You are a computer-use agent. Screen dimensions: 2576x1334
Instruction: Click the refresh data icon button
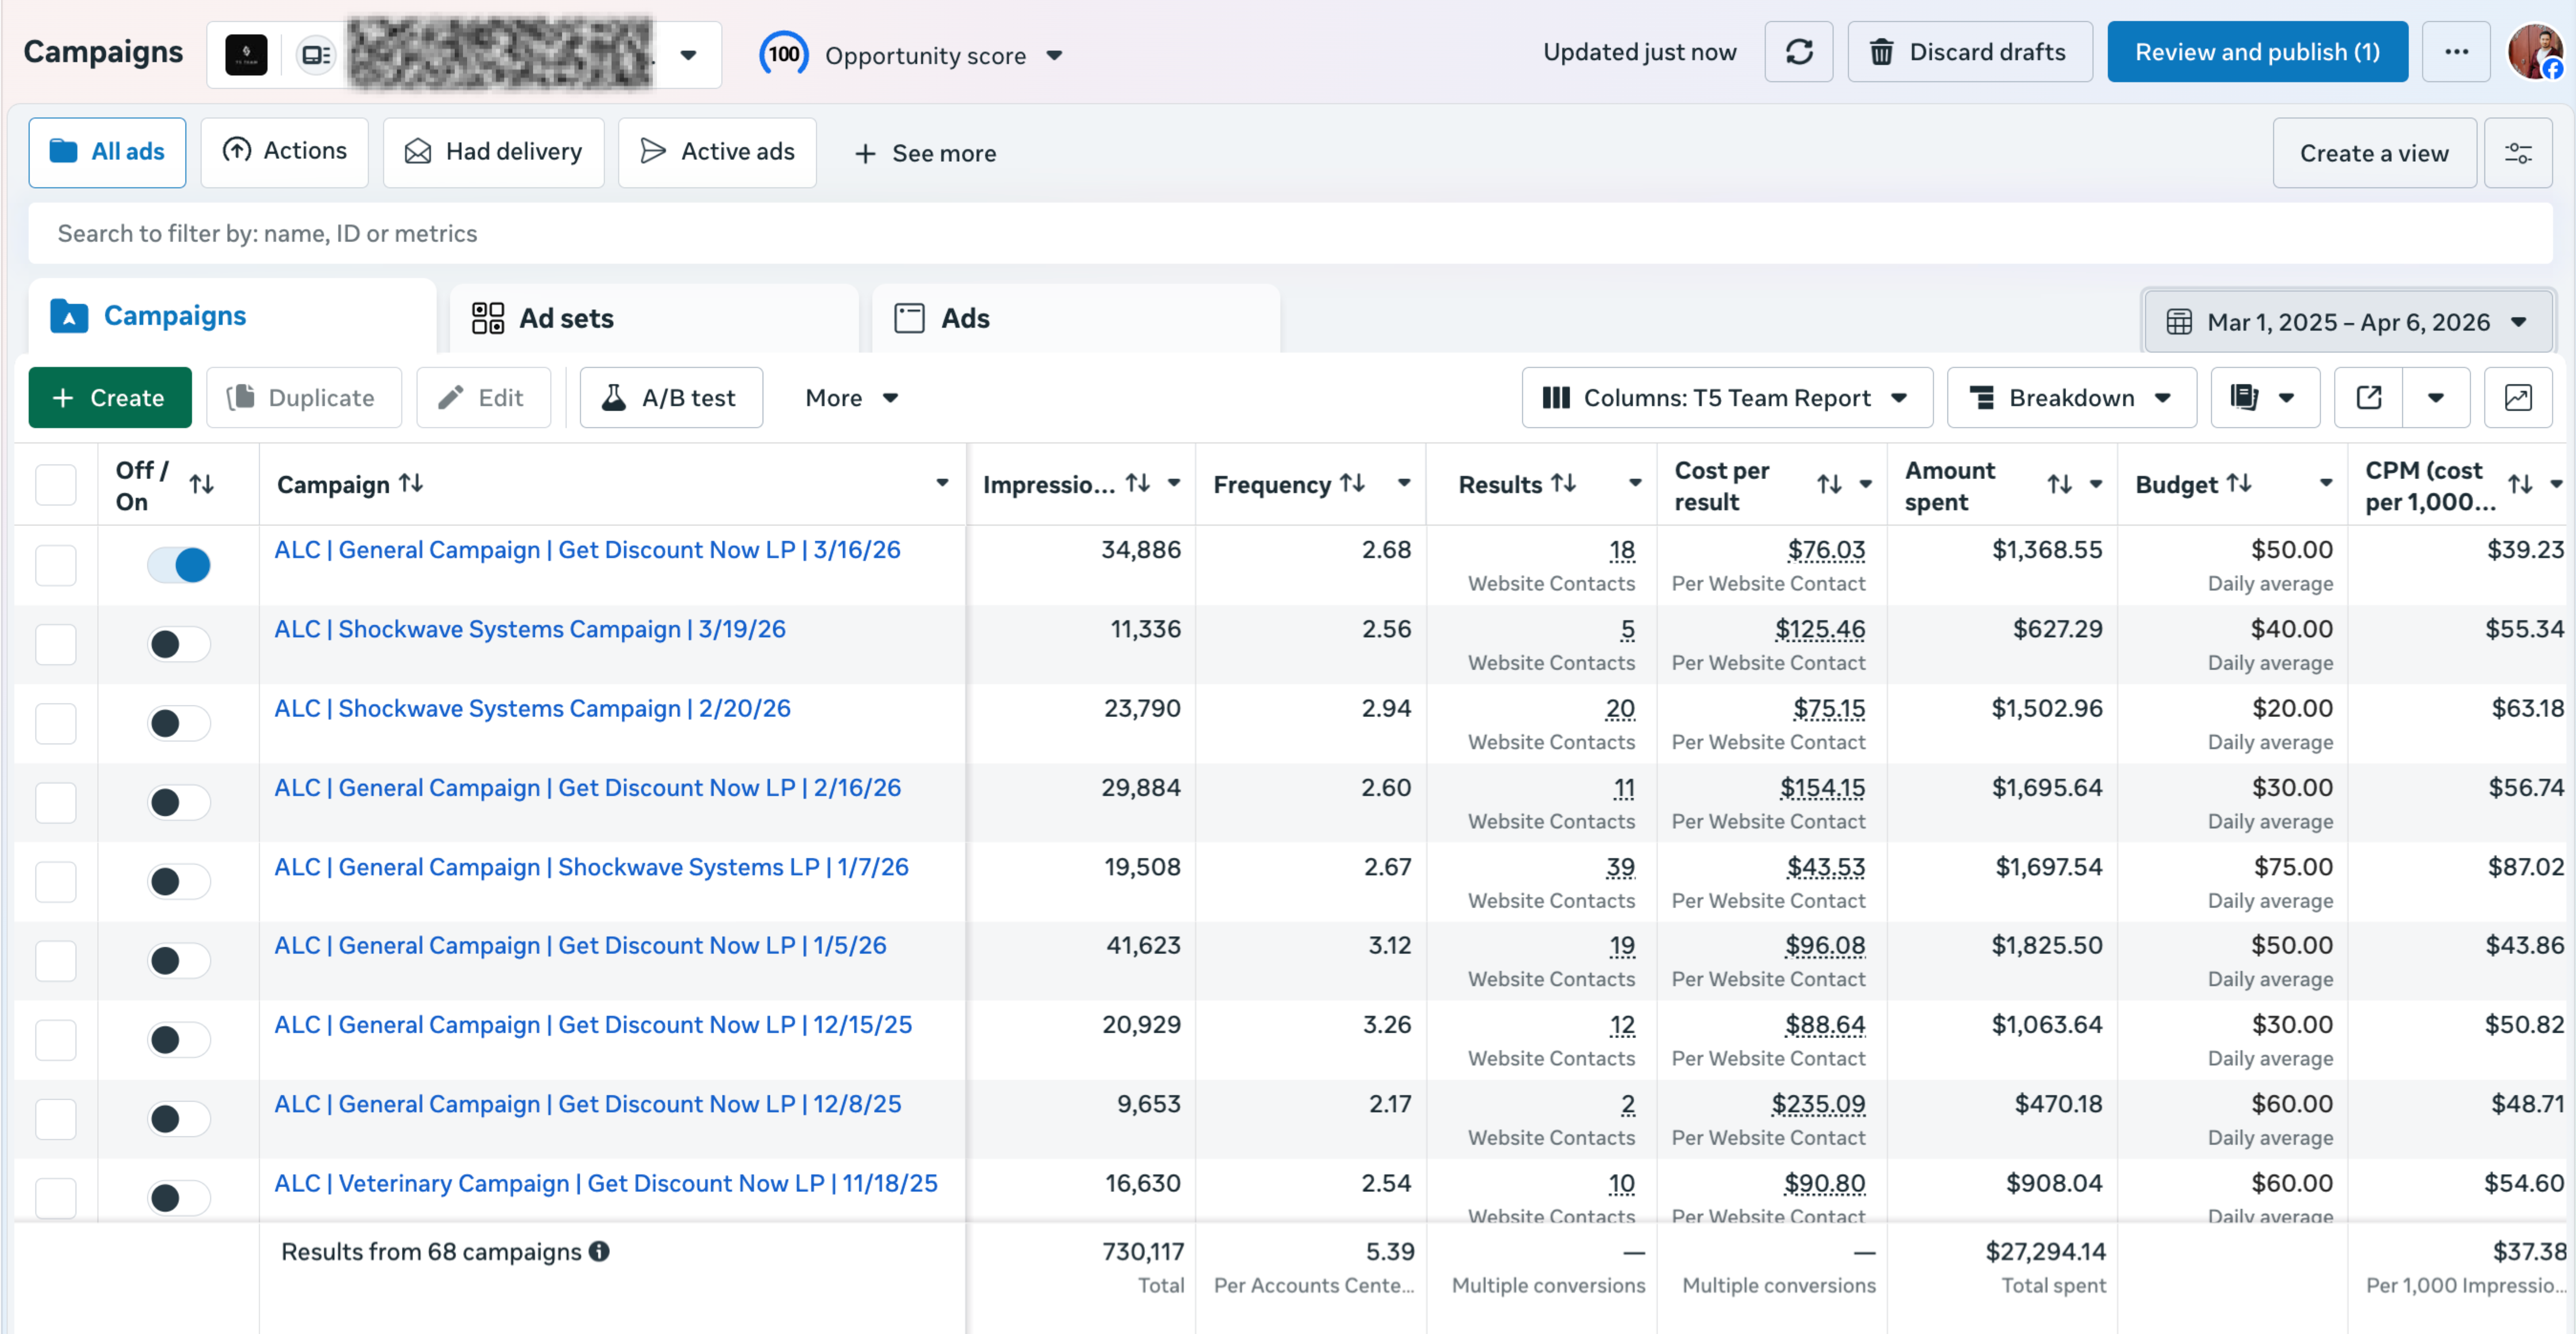(x=1798, y=52)
